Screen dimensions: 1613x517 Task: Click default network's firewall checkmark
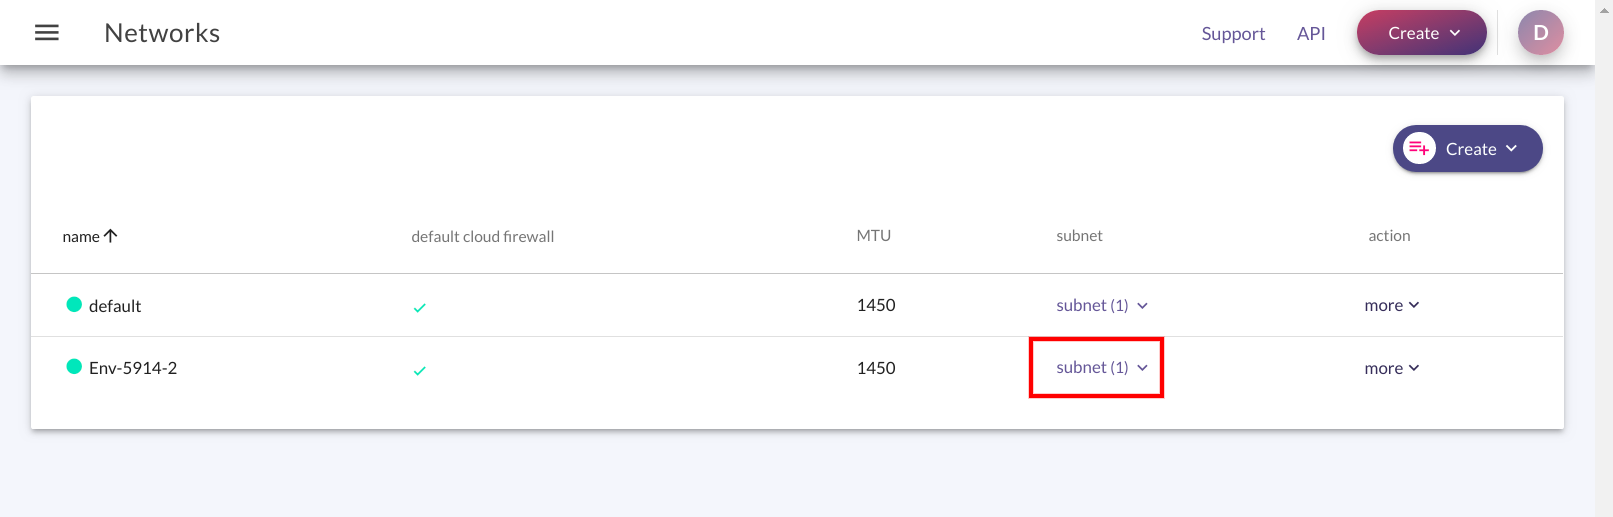[x=420, y=308]
